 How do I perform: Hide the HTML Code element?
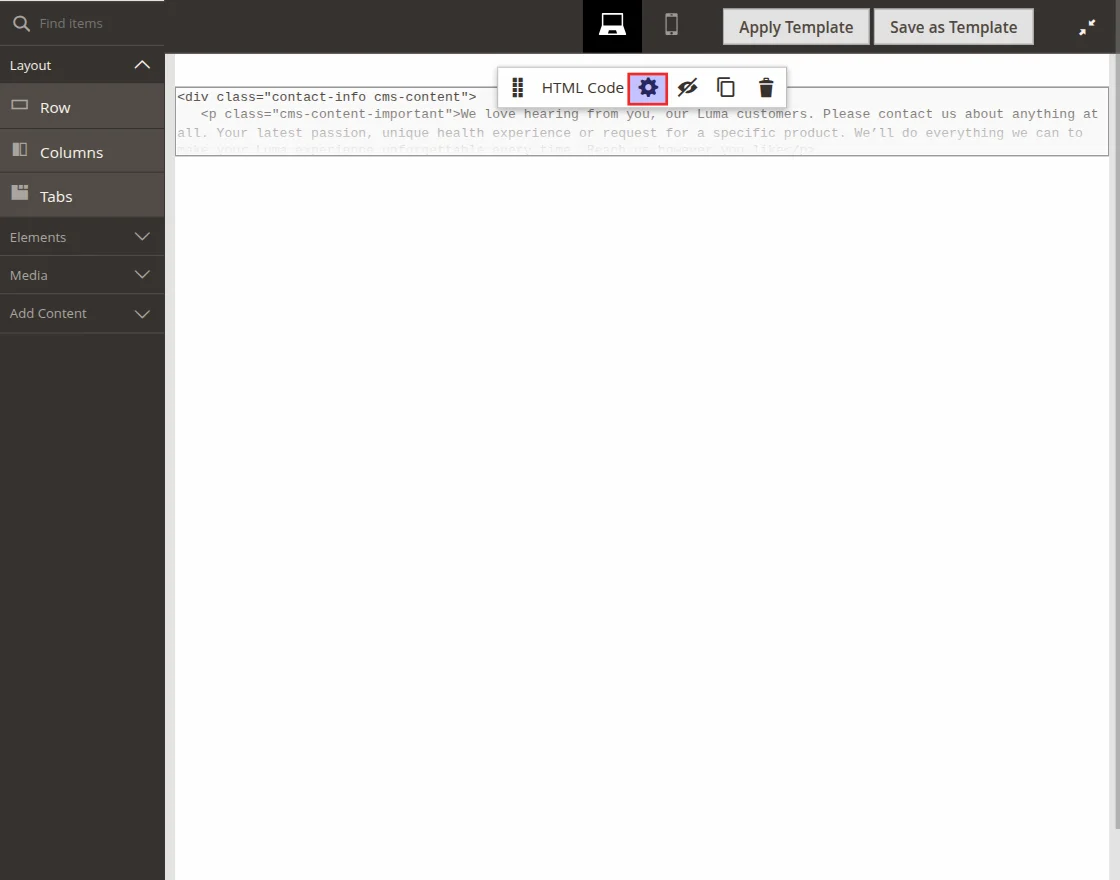(x=687, y=88)
